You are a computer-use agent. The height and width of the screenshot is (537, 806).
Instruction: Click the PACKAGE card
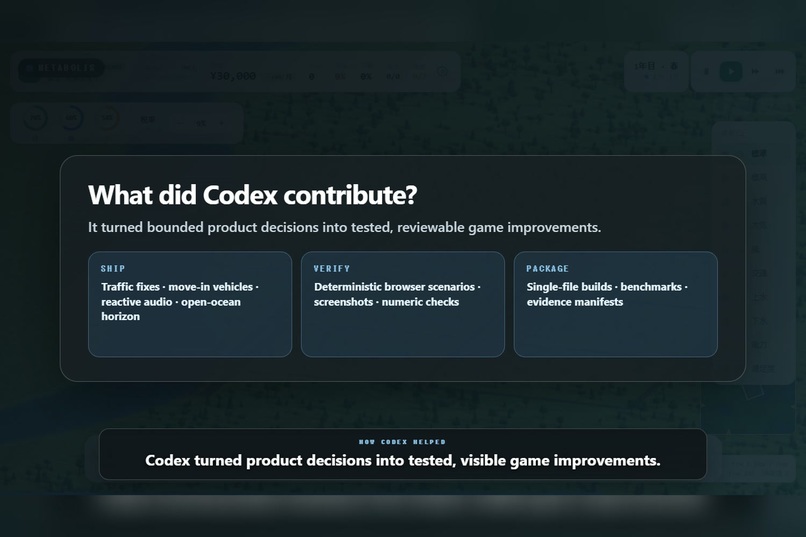(616, 304)
